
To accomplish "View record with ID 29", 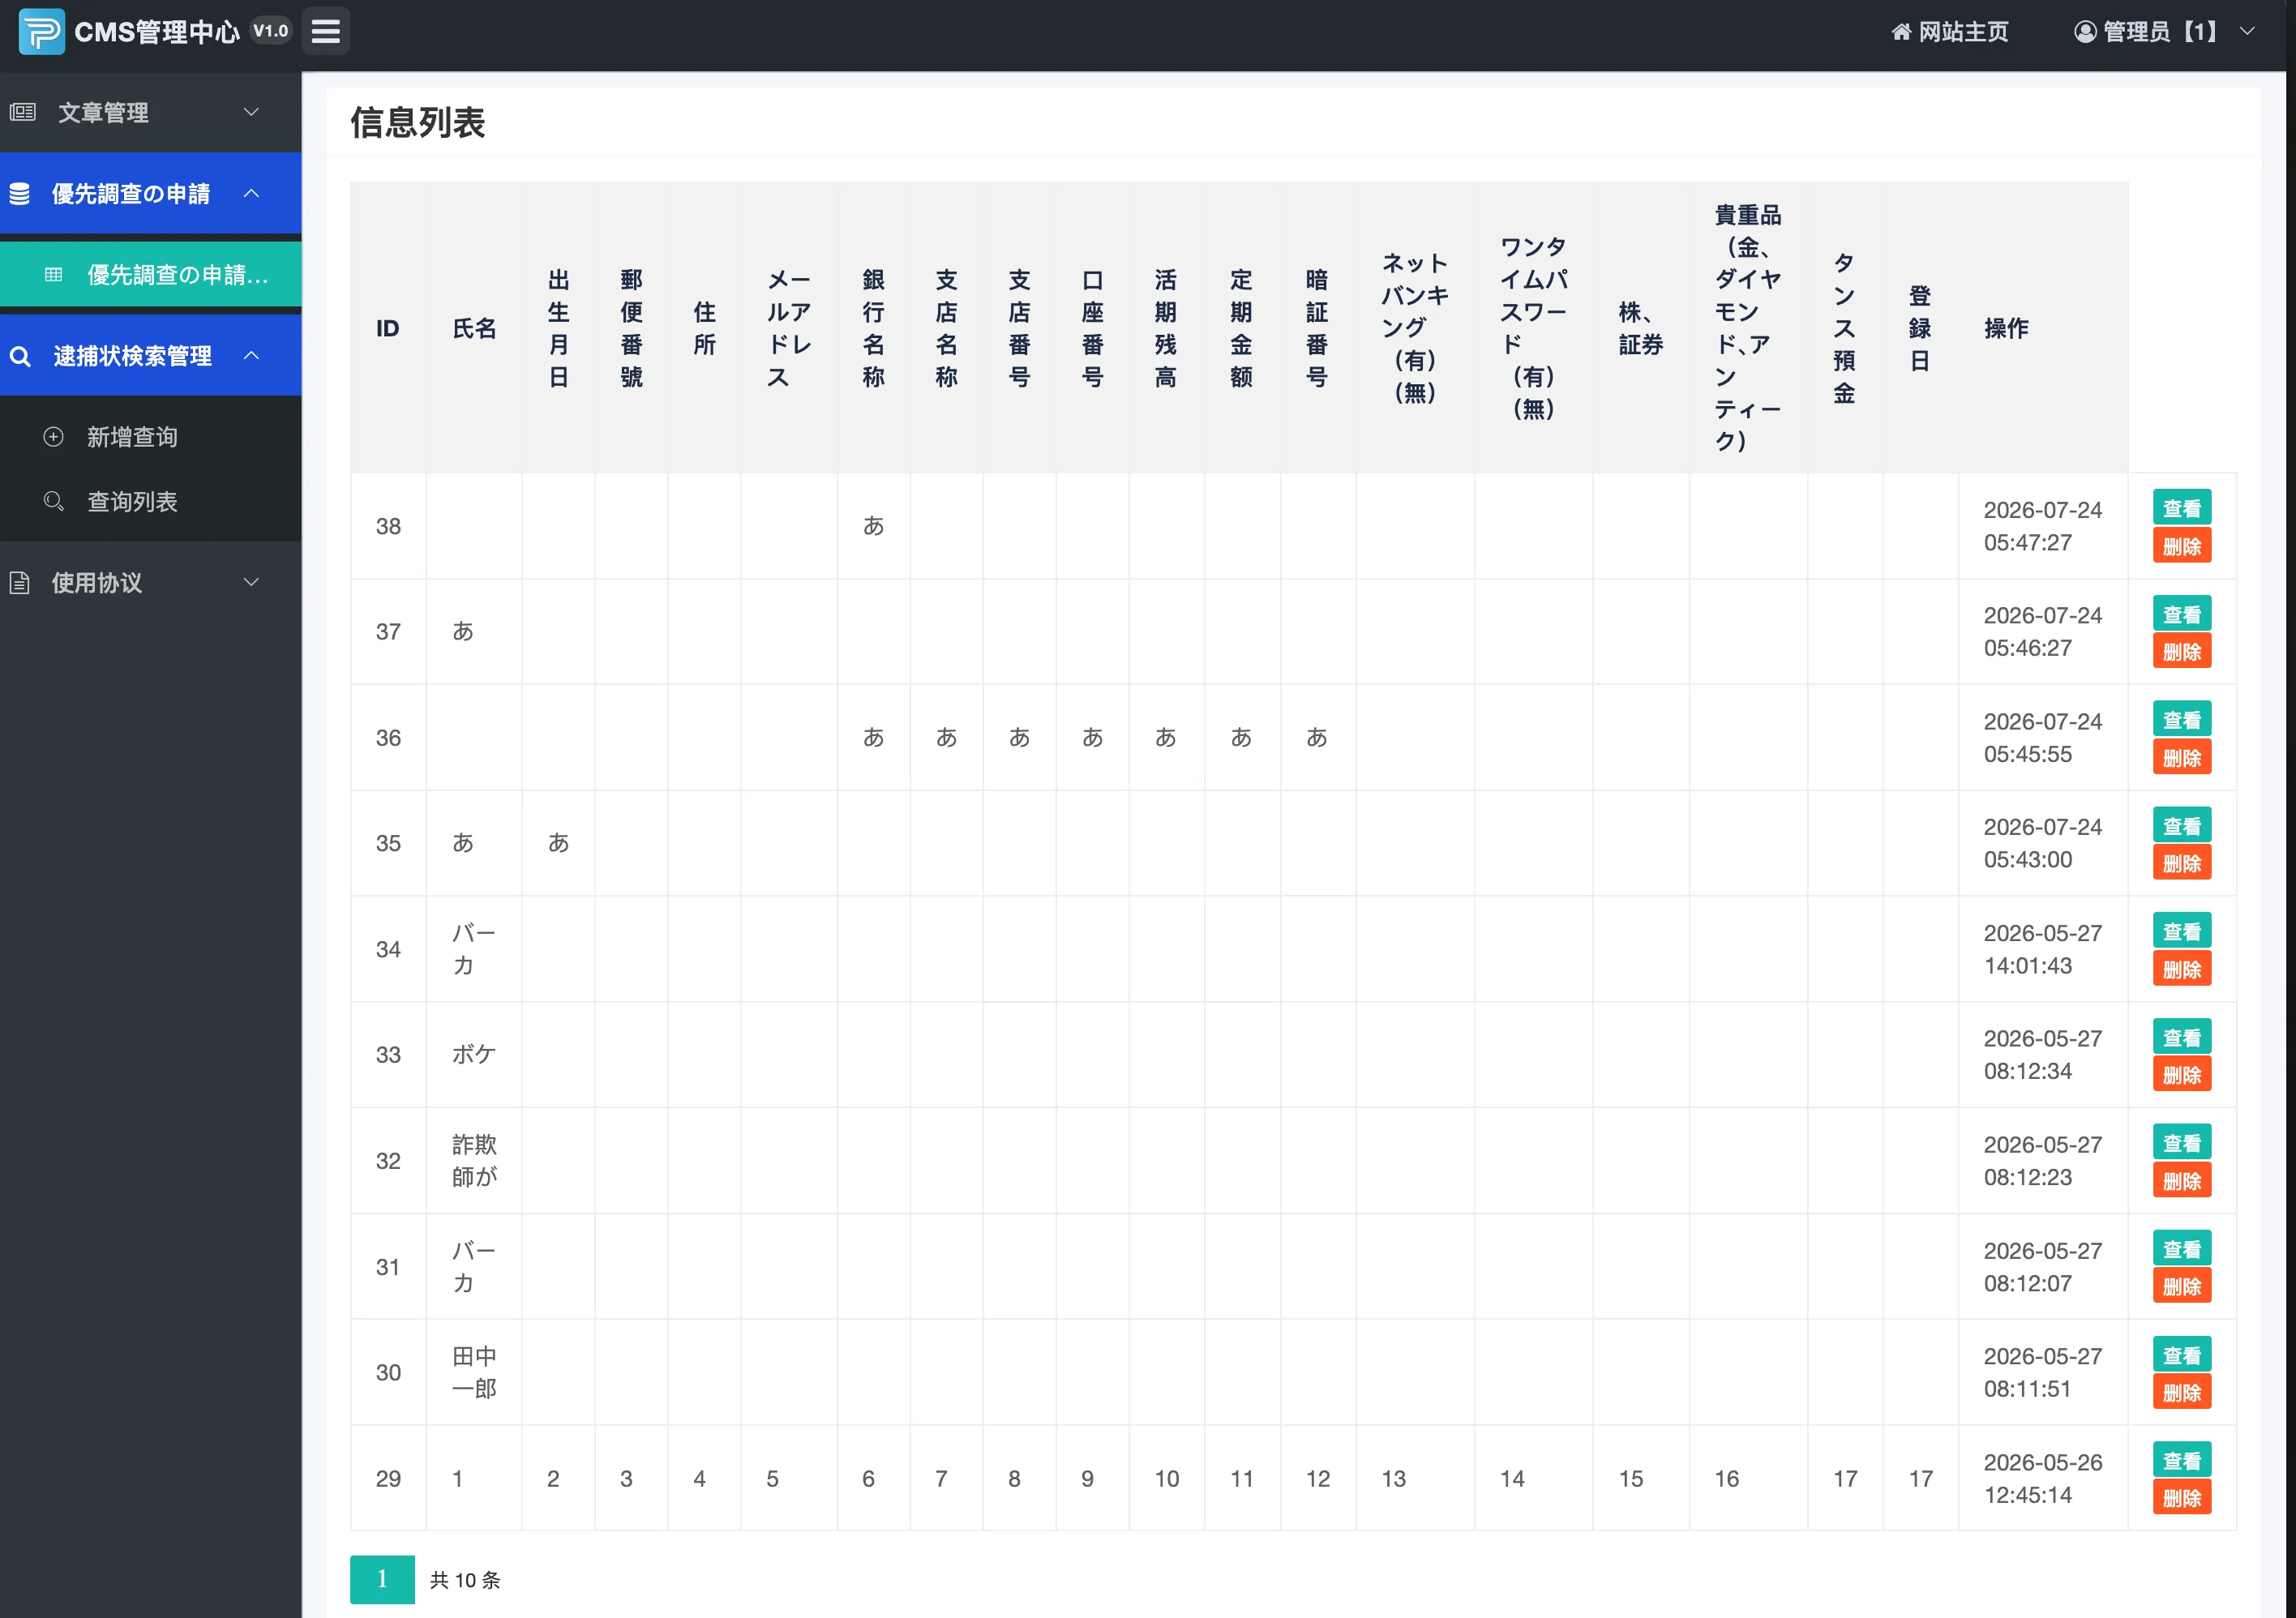I will [x=2182, y=1460].
